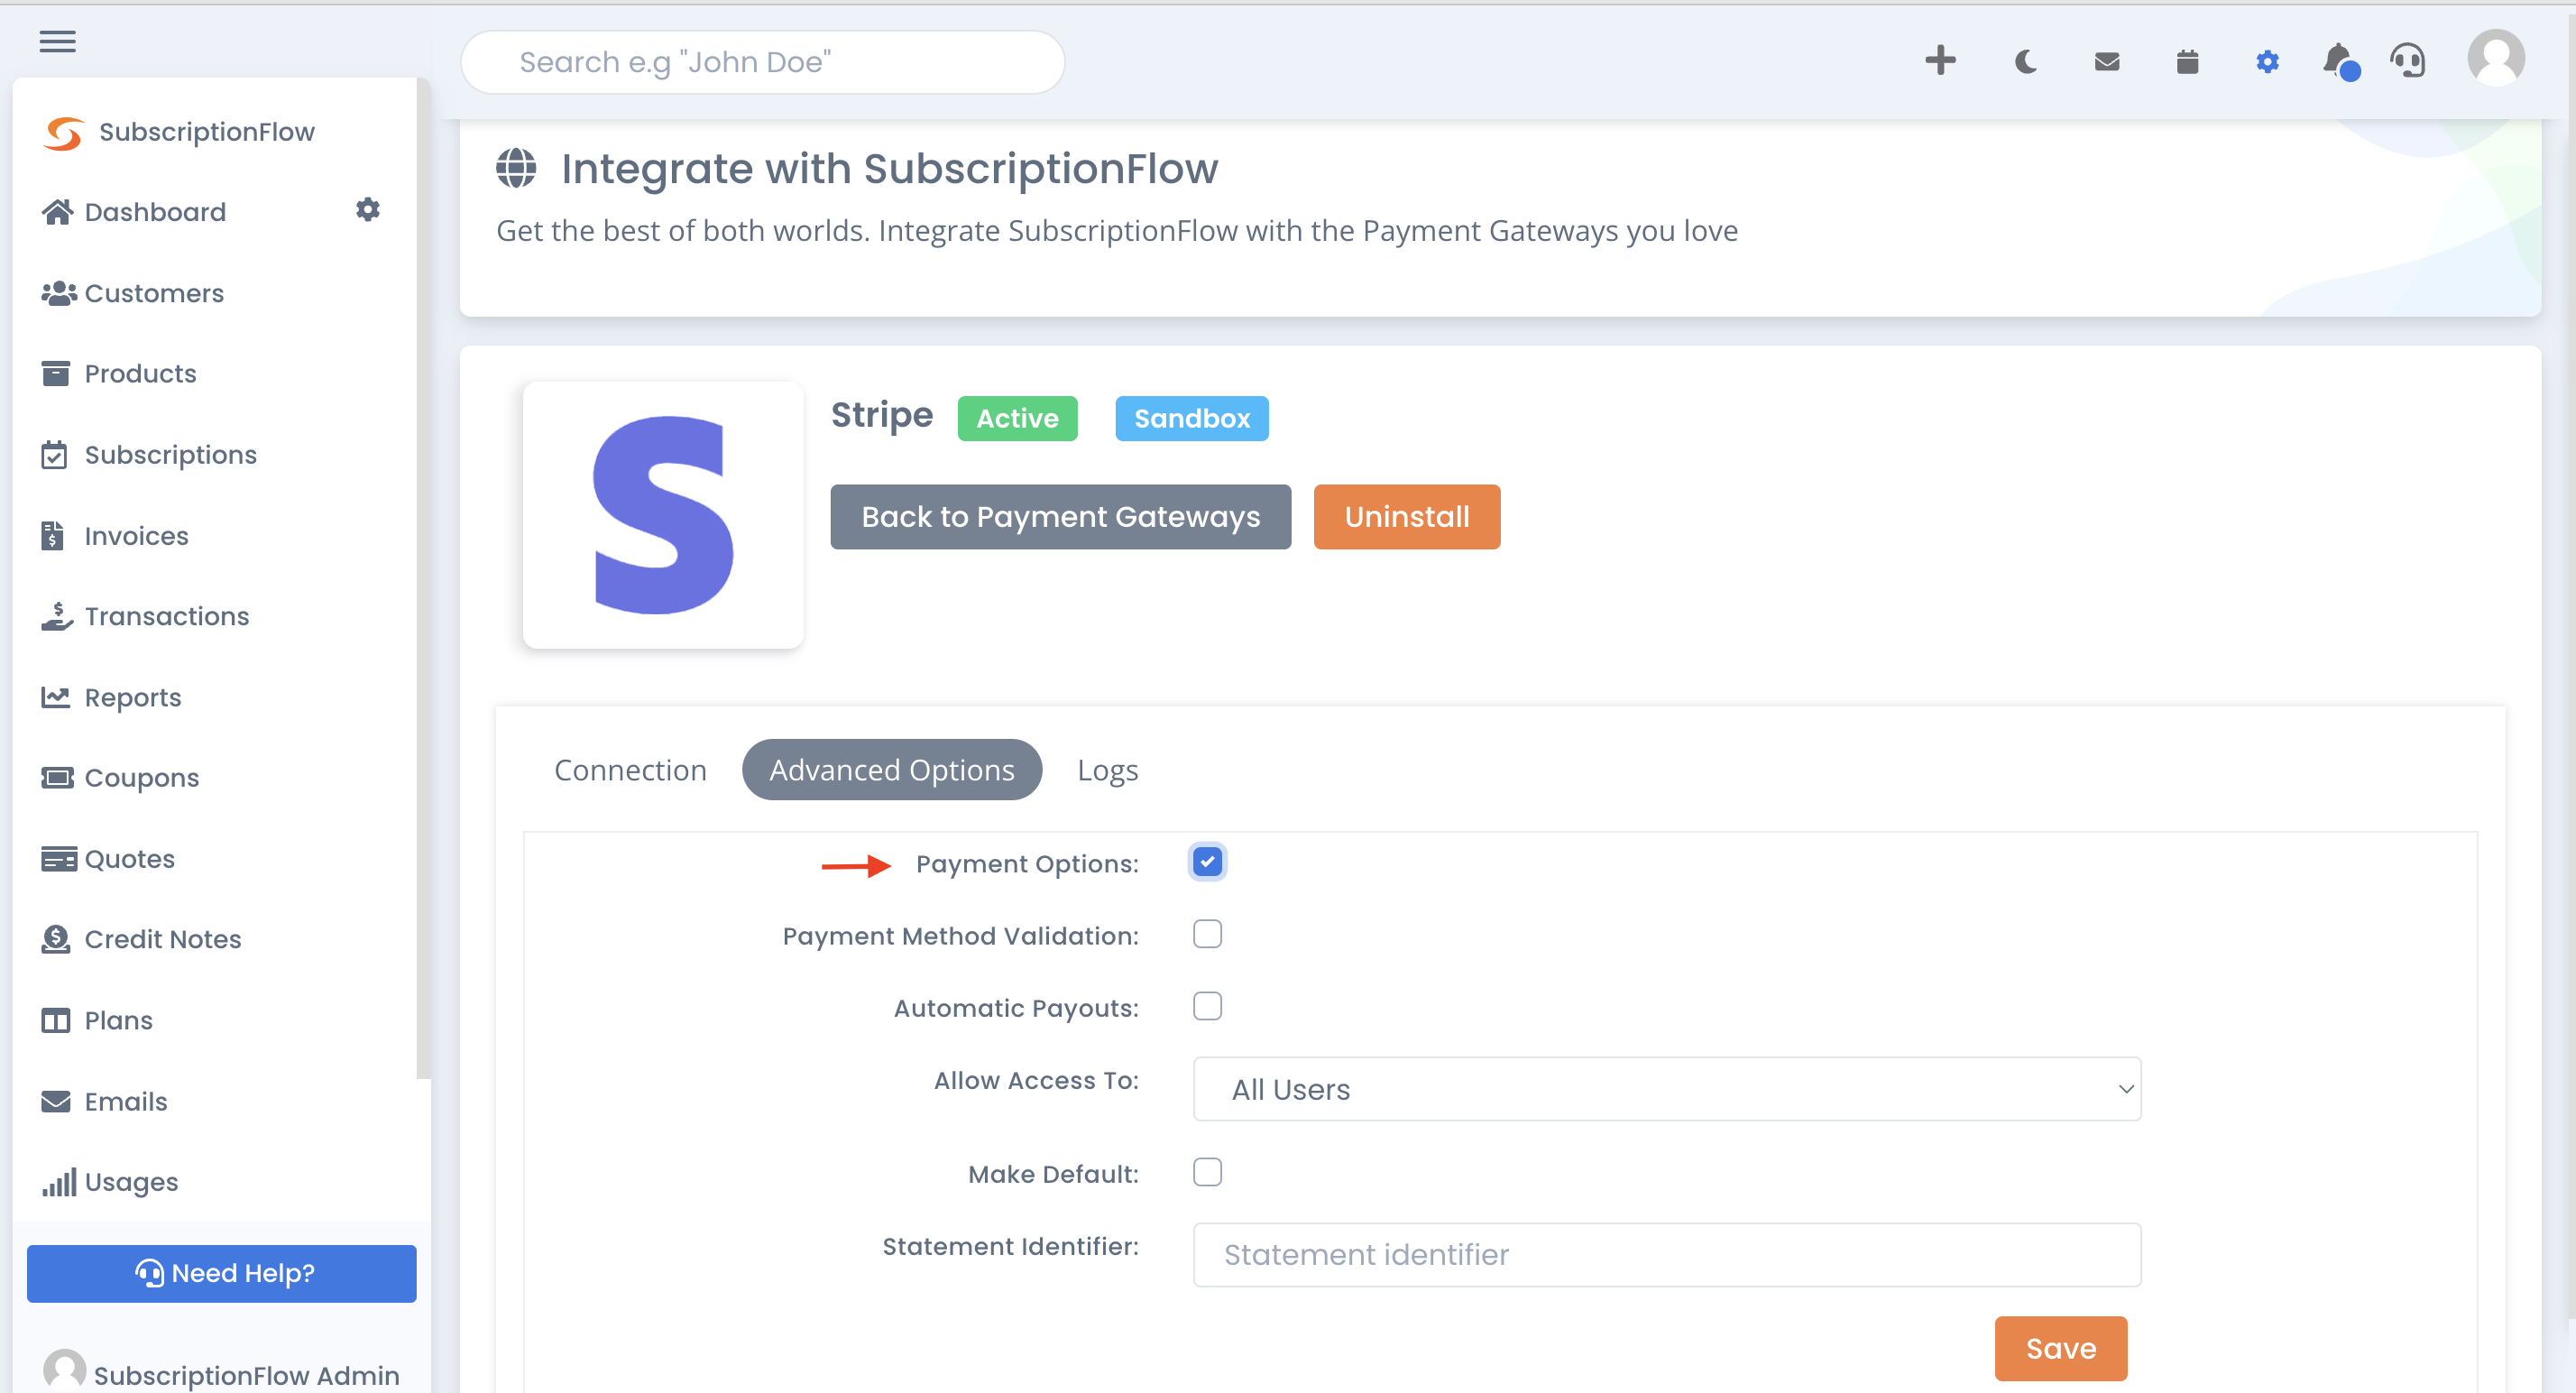Screen dimensions: 2576x1393
Task: Click the blue Sandbox badge
Action: [x=1192, y=418]
